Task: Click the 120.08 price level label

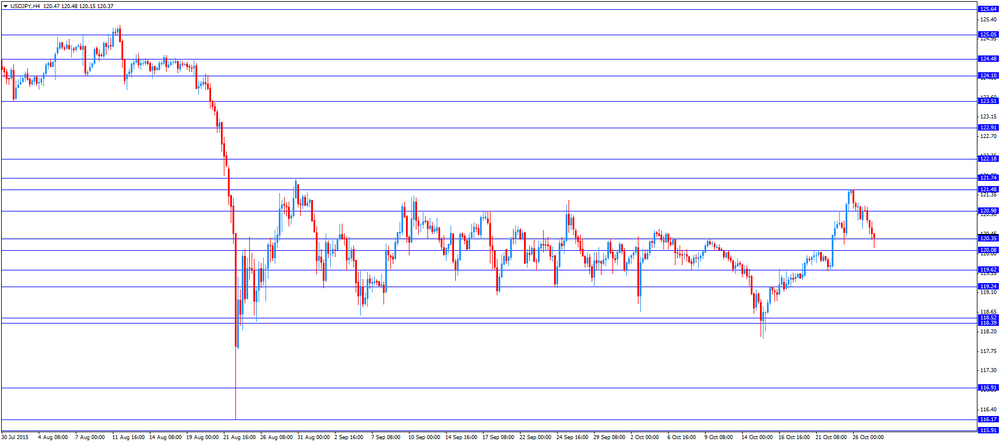Action: [989, 250]
